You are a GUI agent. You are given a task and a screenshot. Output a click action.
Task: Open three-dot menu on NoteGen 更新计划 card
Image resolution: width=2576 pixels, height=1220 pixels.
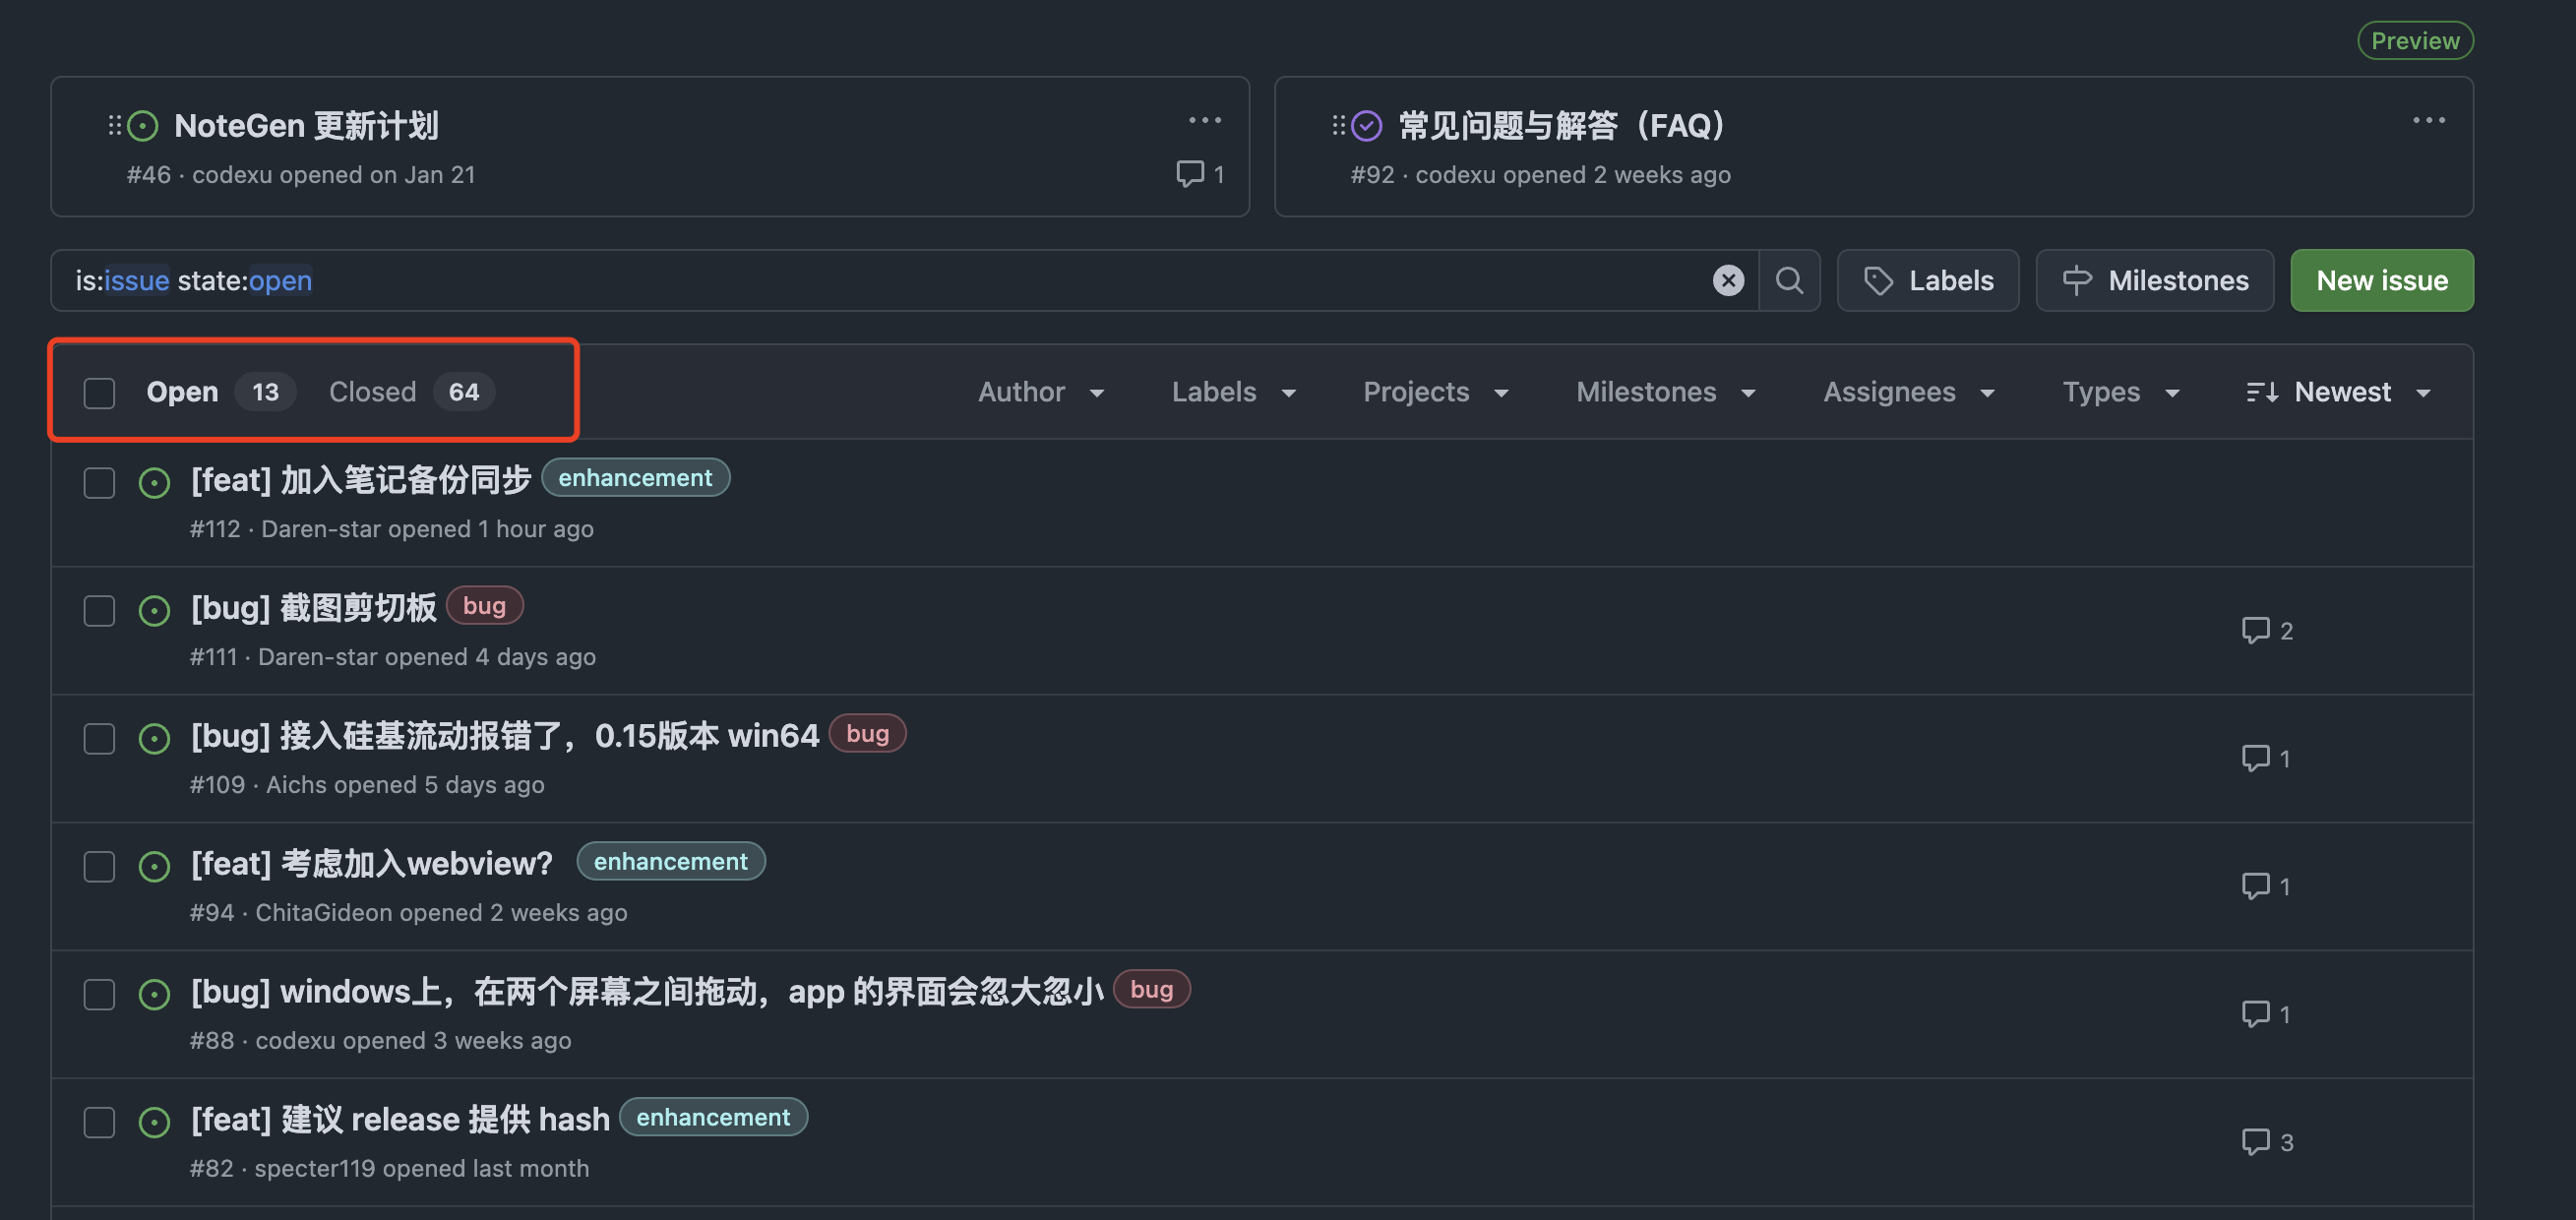pyautogui.click(x=1204, y=120)
